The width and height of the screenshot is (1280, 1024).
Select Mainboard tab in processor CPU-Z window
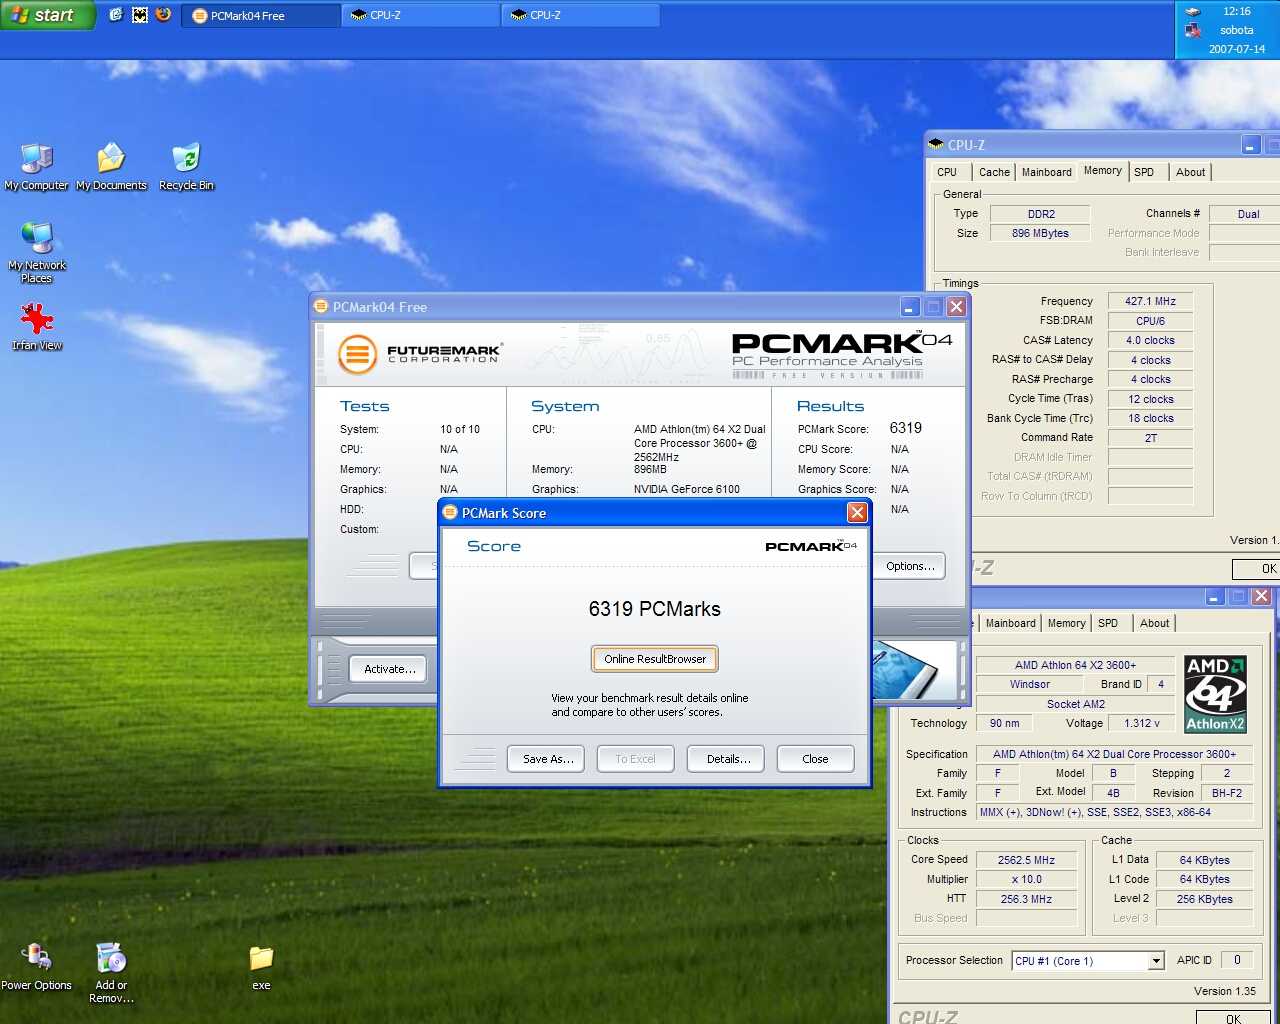1011,623
